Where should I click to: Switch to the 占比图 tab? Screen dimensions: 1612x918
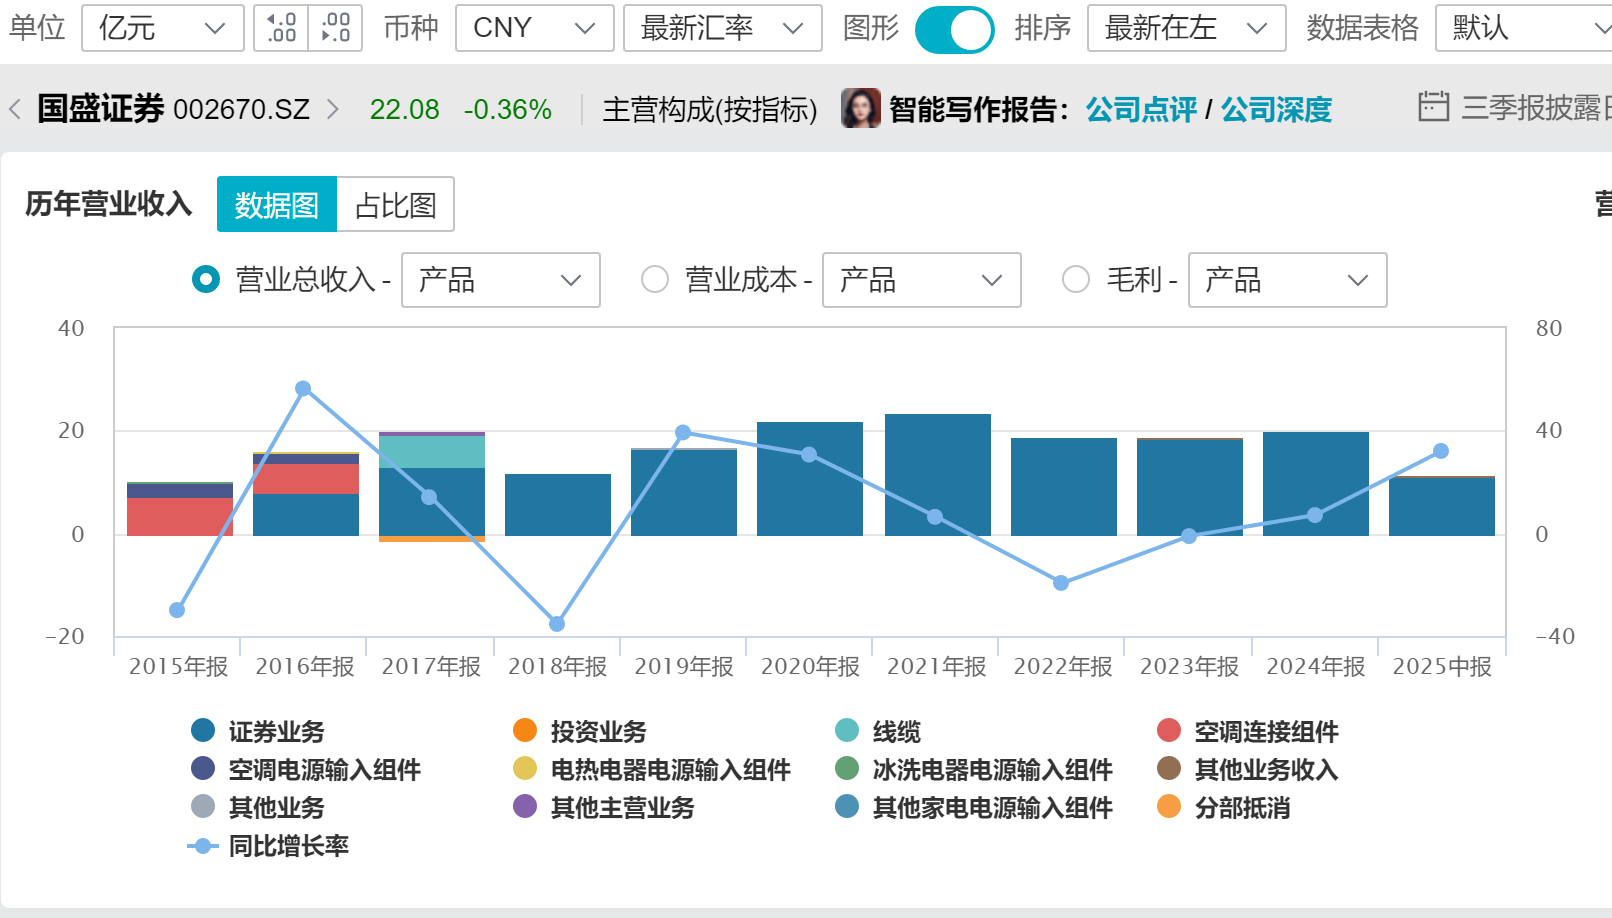[395, 205]
